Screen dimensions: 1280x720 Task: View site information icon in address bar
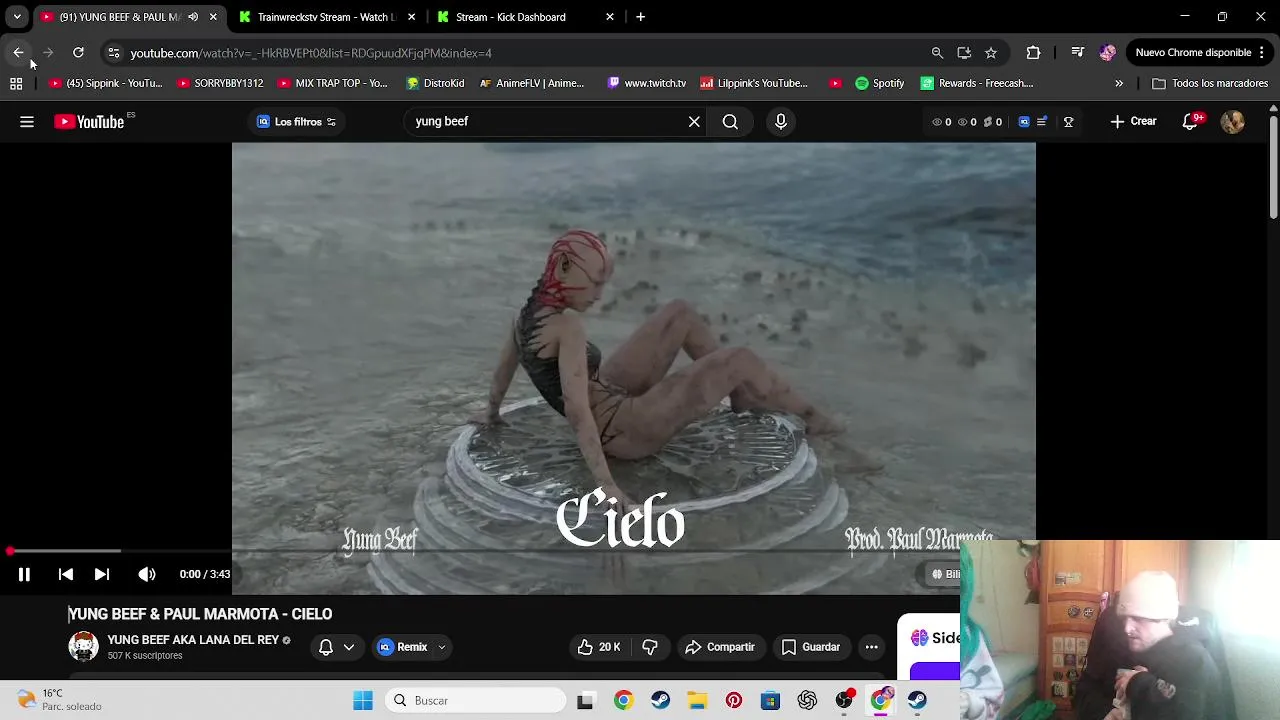114,53
